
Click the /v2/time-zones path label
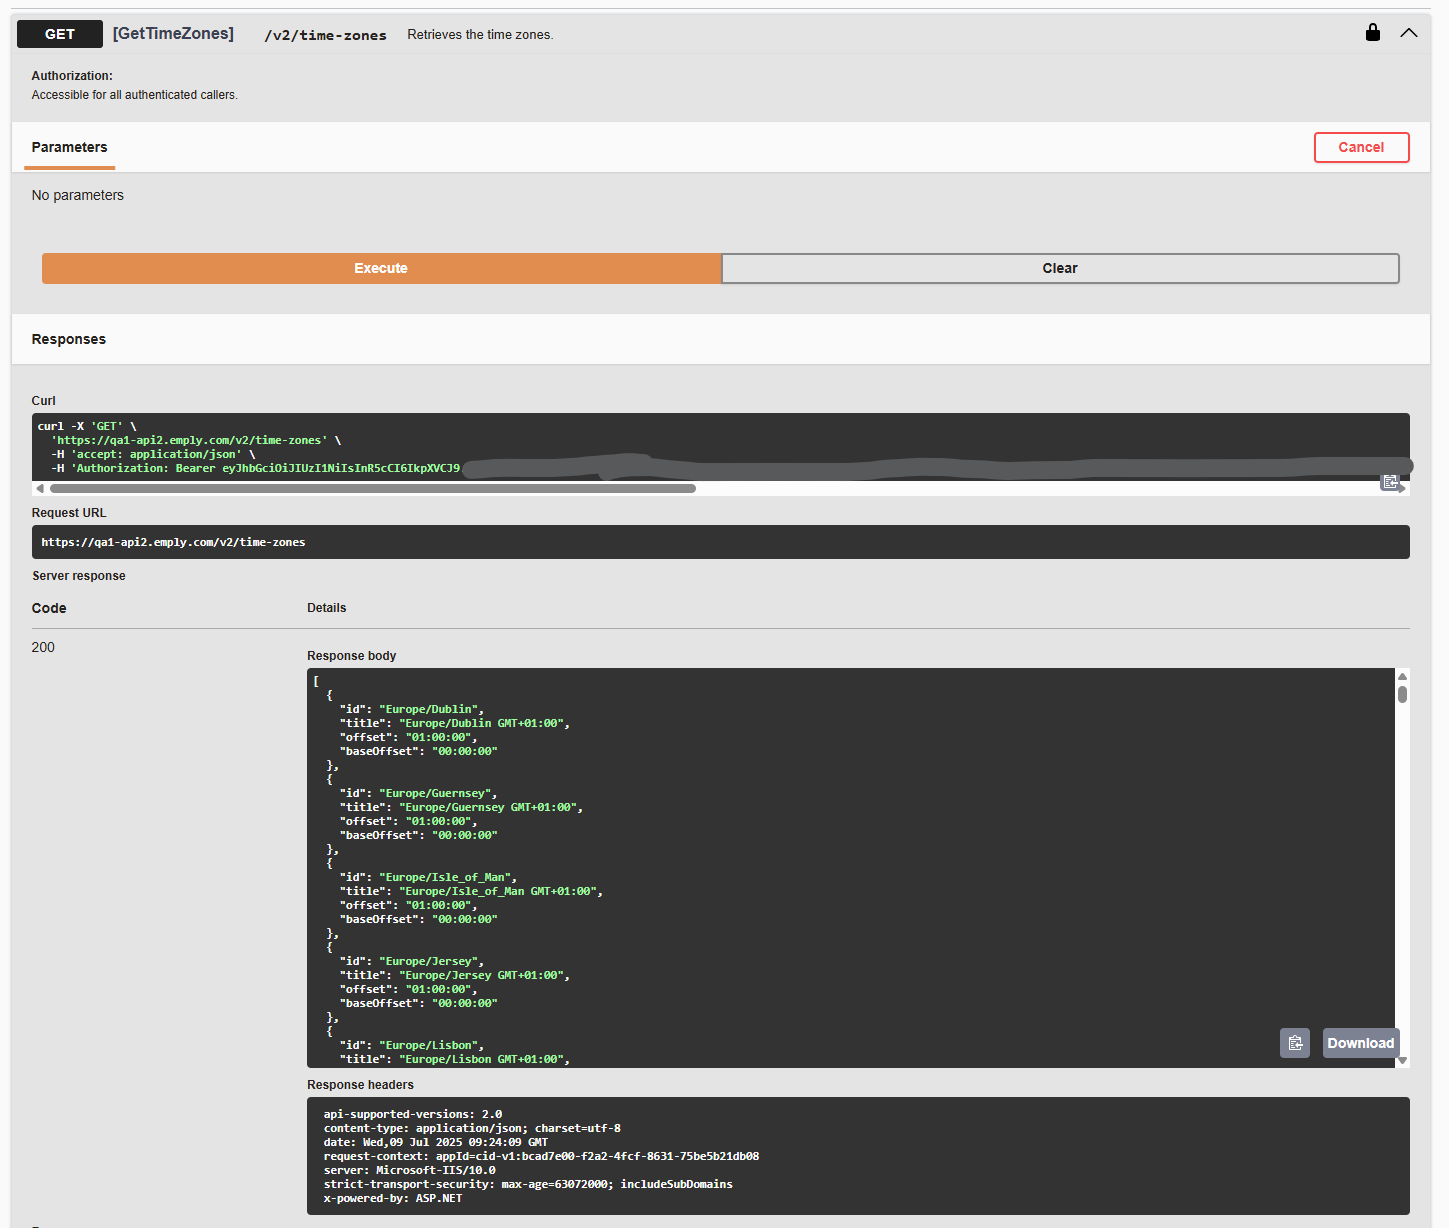pyautogui.click(x=325, y=34)
